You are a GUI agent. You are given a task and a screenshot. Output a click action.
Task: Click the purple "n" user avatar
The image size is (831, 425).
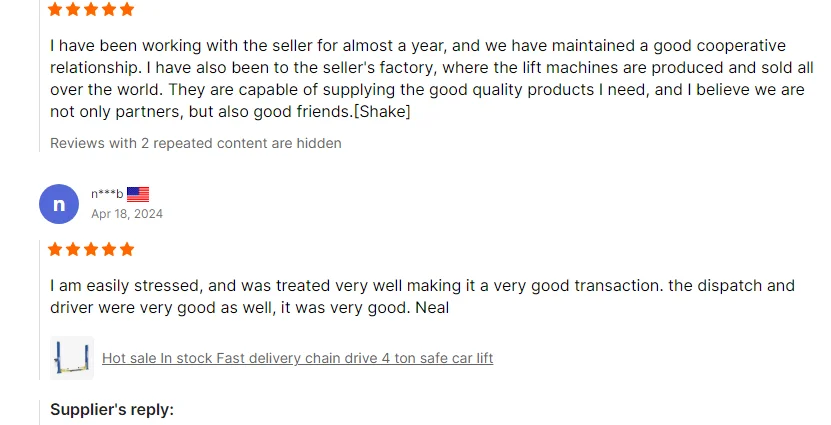(59, 204)
